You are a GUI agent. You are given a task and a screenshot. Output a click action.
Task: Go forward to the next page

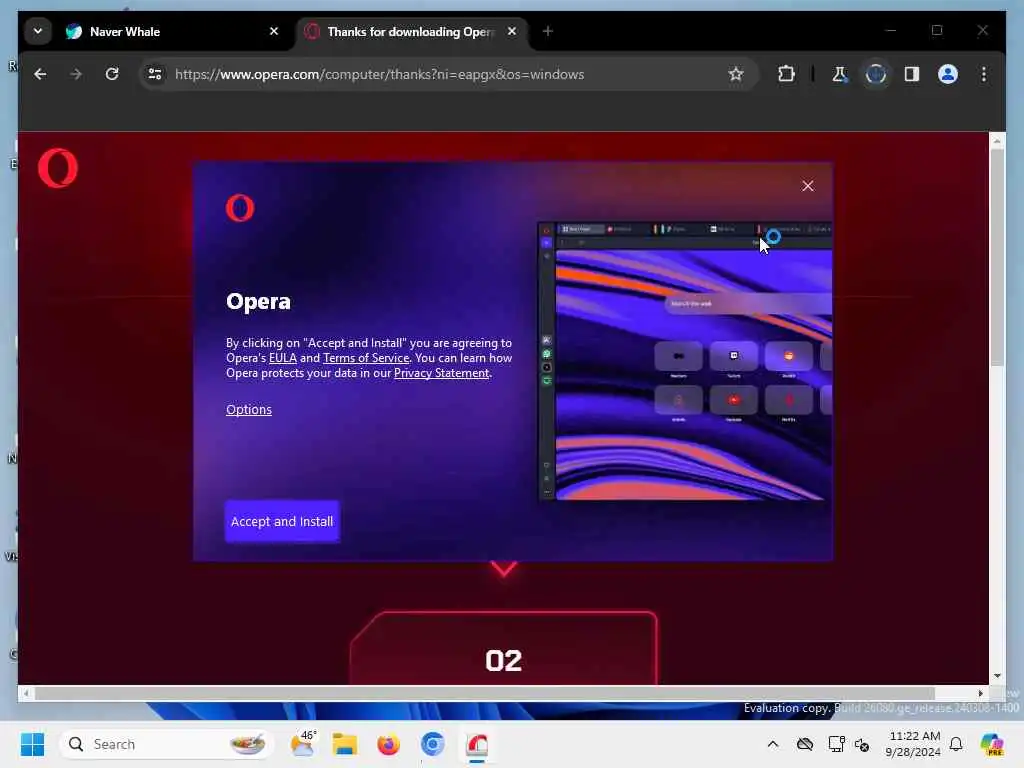tap(76, 74)
